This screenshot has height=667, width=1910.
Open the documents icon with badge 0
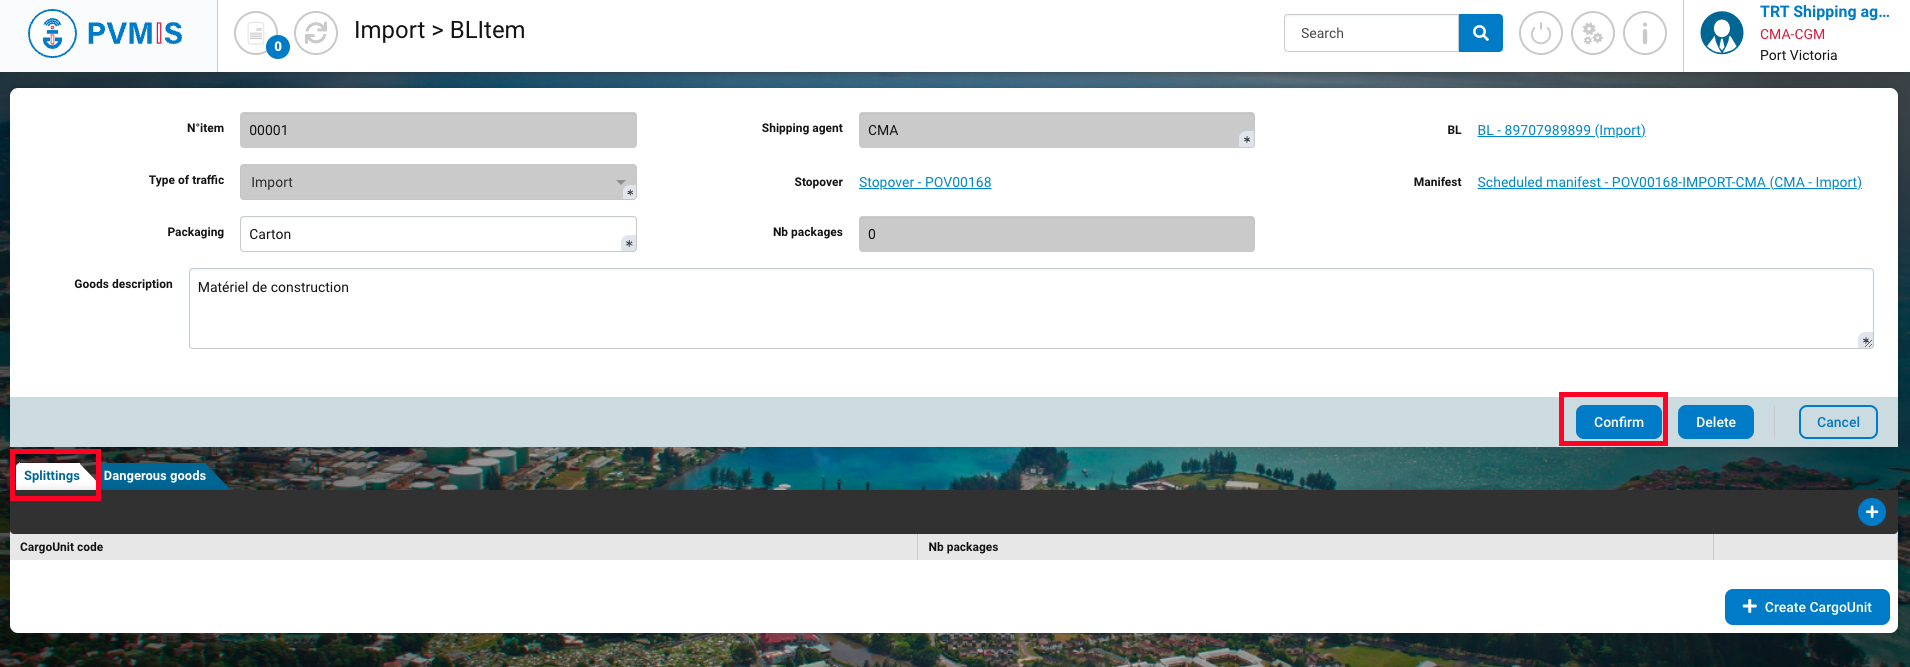[257, 33]
